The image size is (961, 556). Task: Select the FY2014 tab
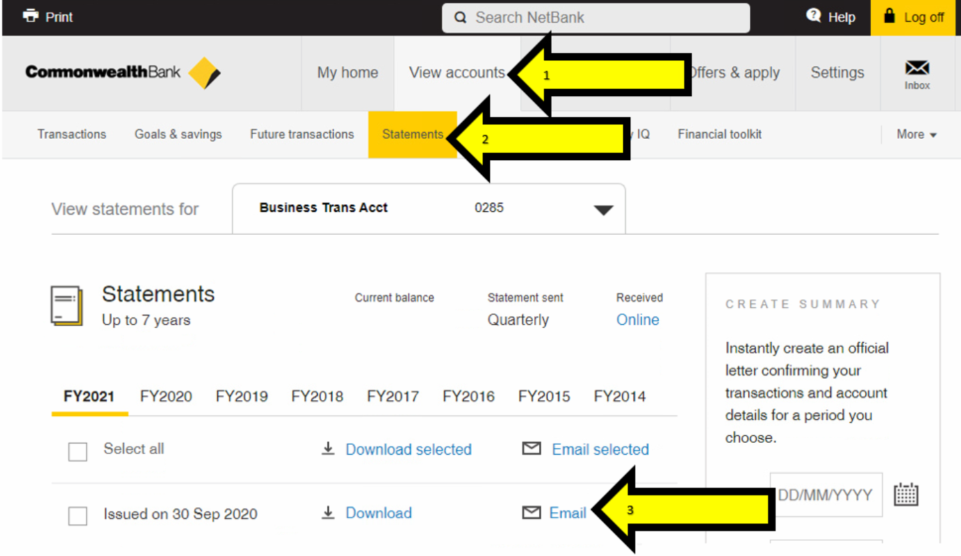coord(620,397)
